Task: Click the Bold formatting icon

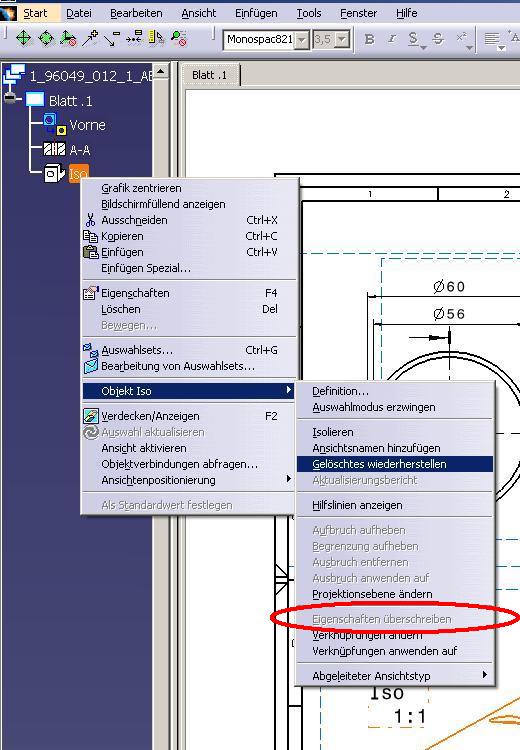Action: (369, 39)
